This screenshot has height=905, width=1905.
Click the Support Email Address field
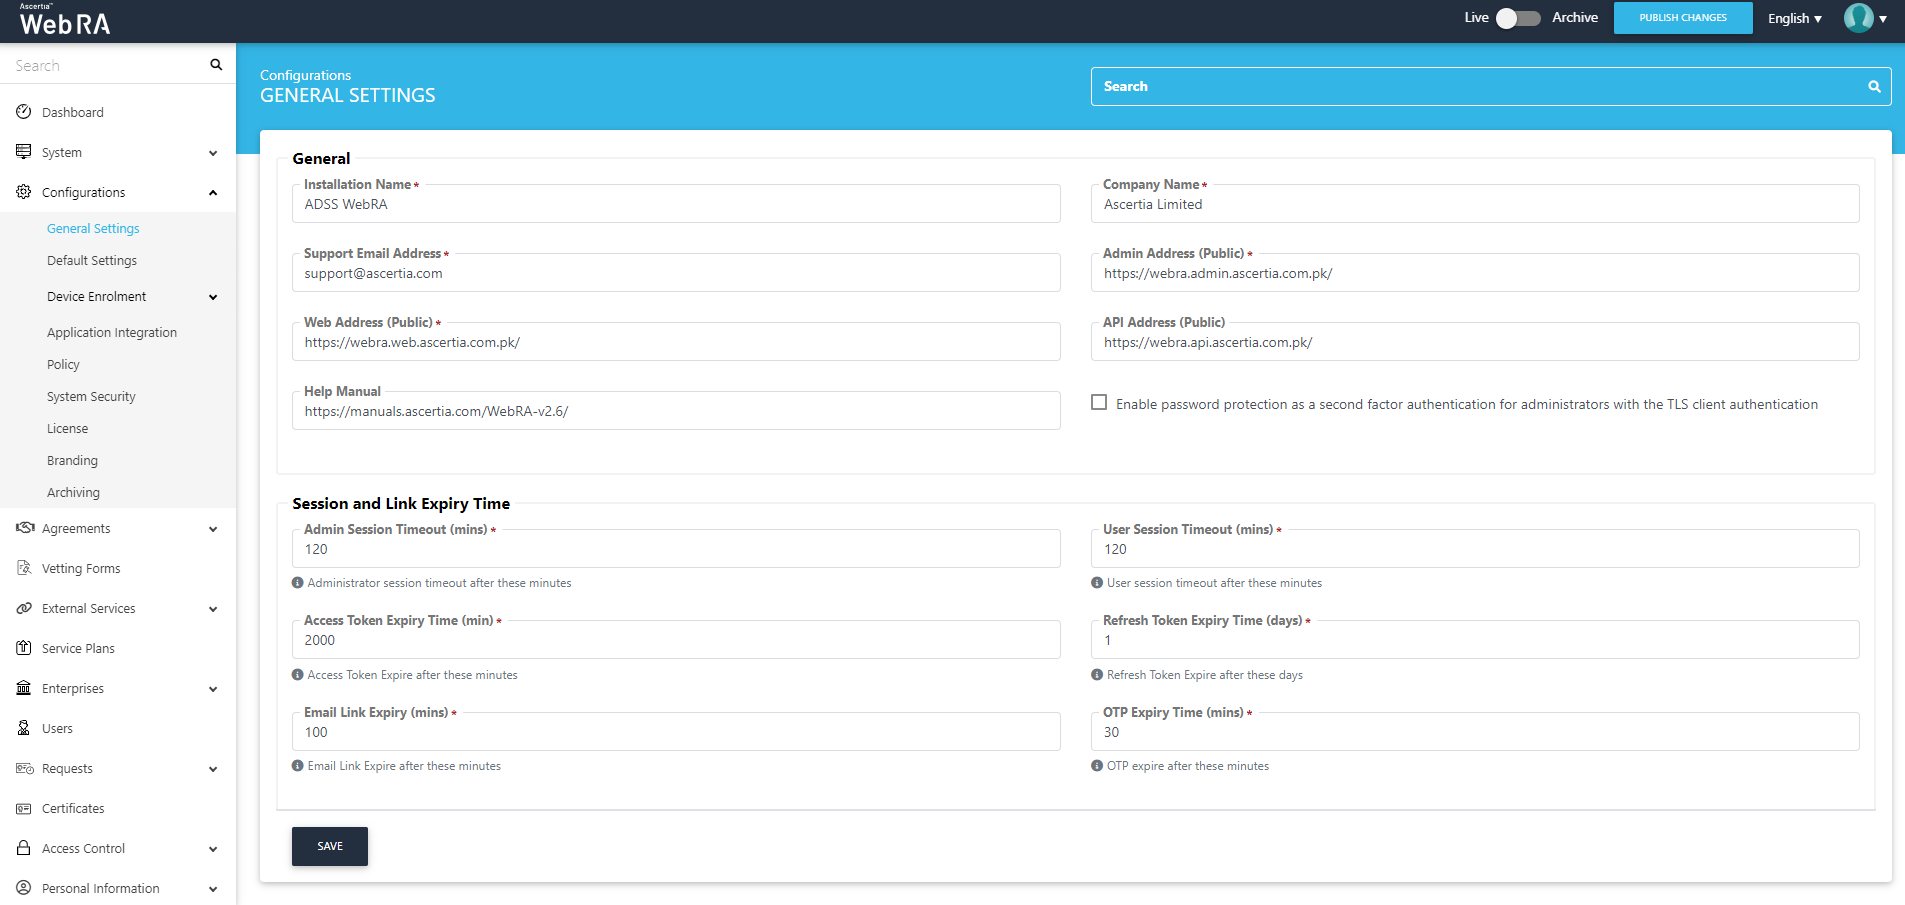(x=676, y=273)
